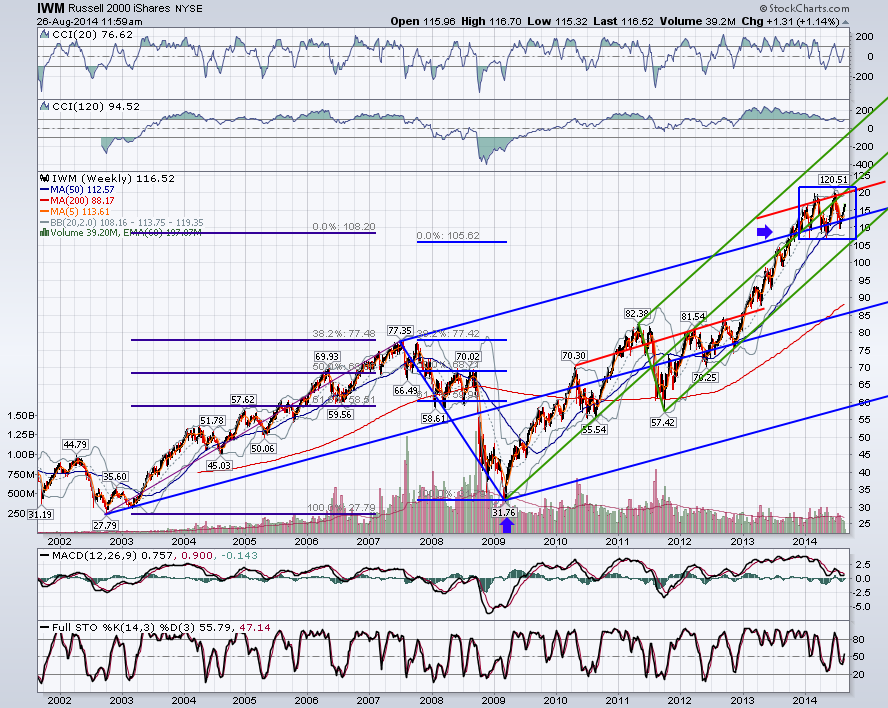Click the area-chart icon beside CCI(120)
The height and width of the screenshot is (708, 888).
tap(45, 106)
